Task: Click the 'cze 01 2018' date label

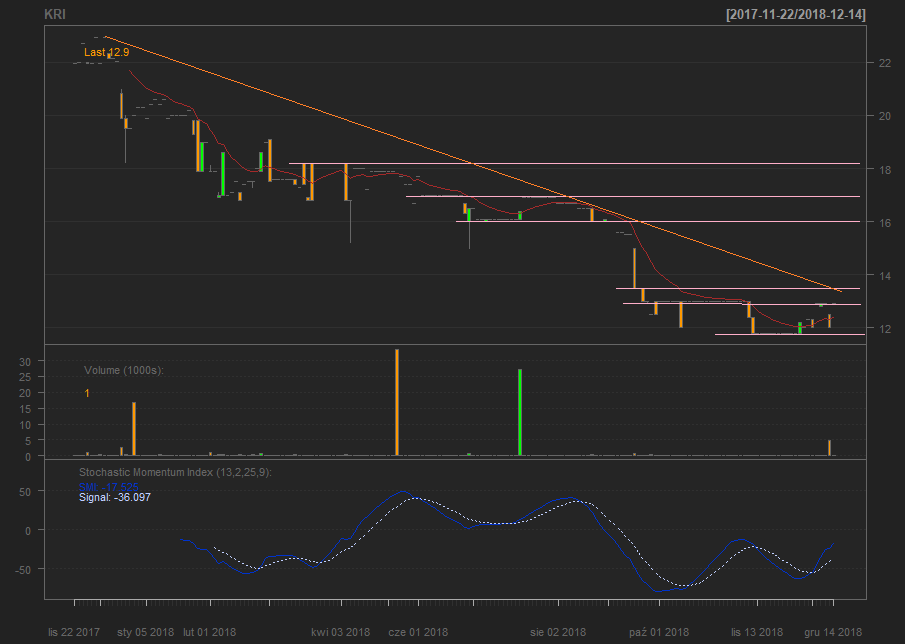Action: click(418, 632)
